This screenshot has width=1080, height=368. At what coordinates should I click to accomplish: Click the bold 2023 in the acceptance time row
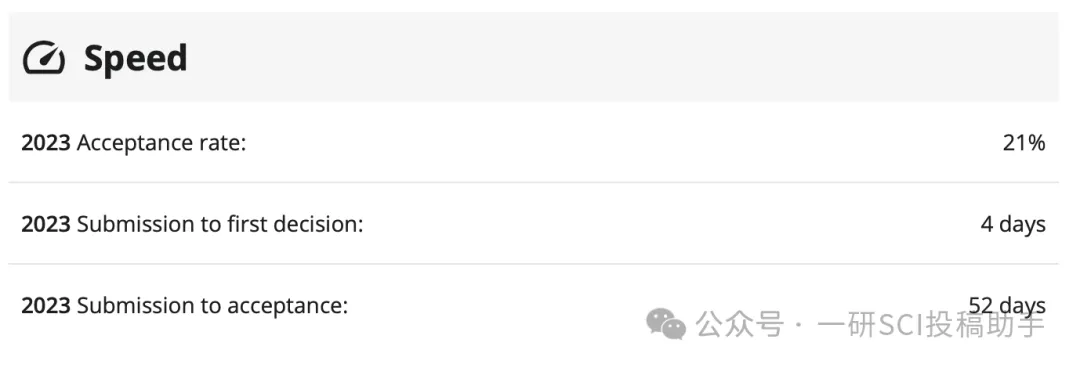45,305
